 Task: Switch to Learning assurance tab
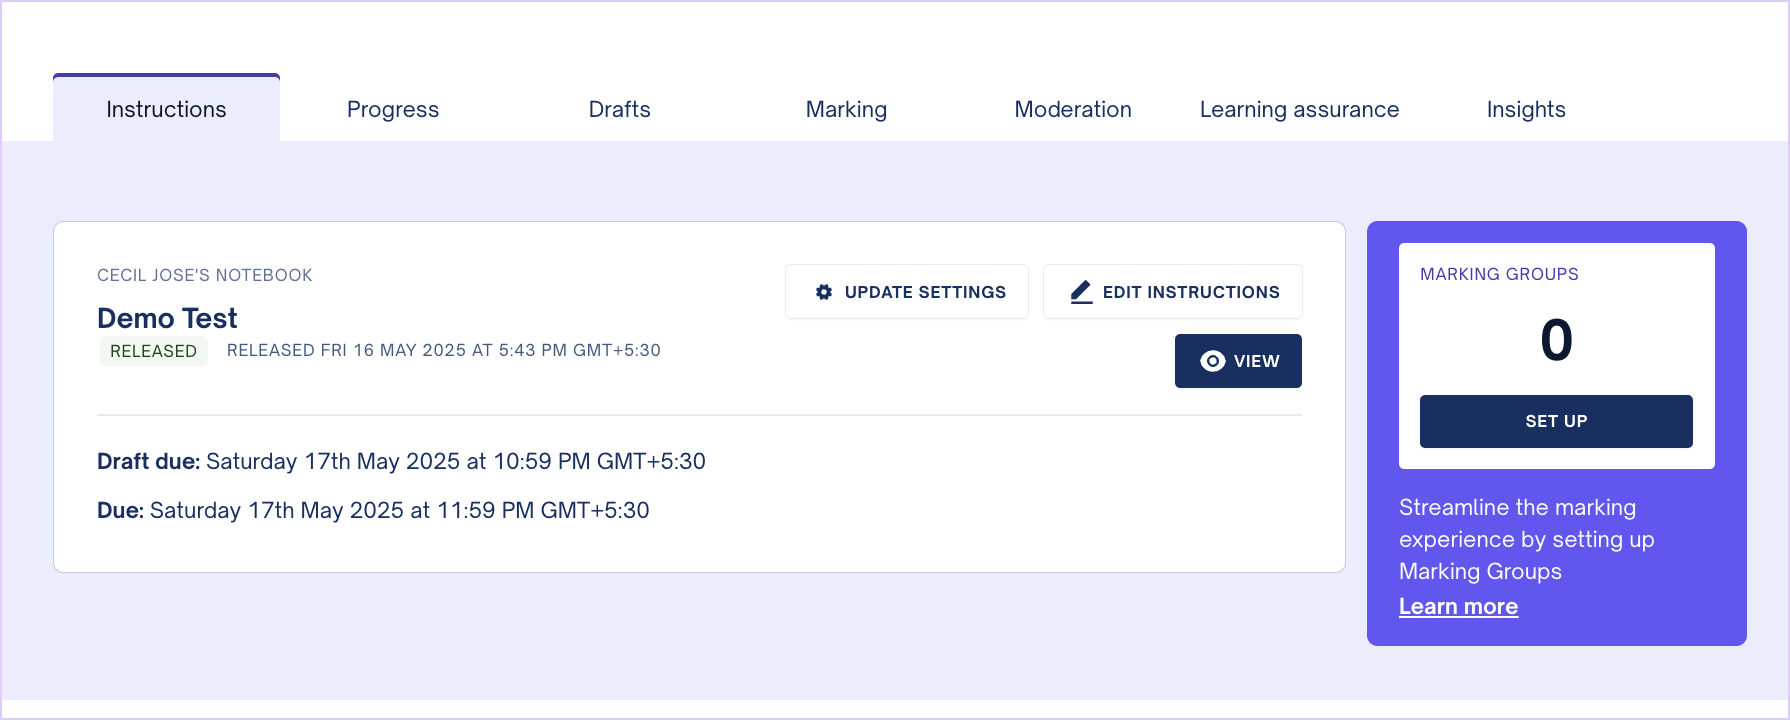coord(1299,109)
